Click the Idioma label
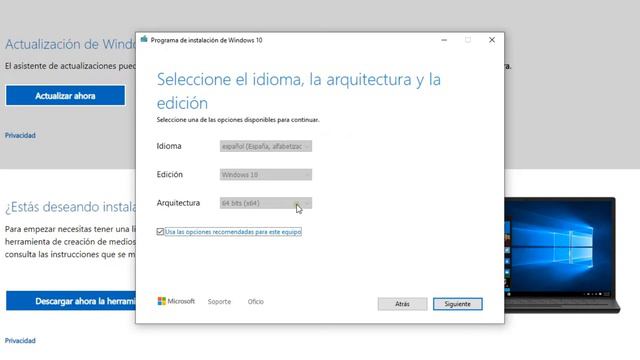This screenshot has width=640, height=360. (x=169, y=146)
